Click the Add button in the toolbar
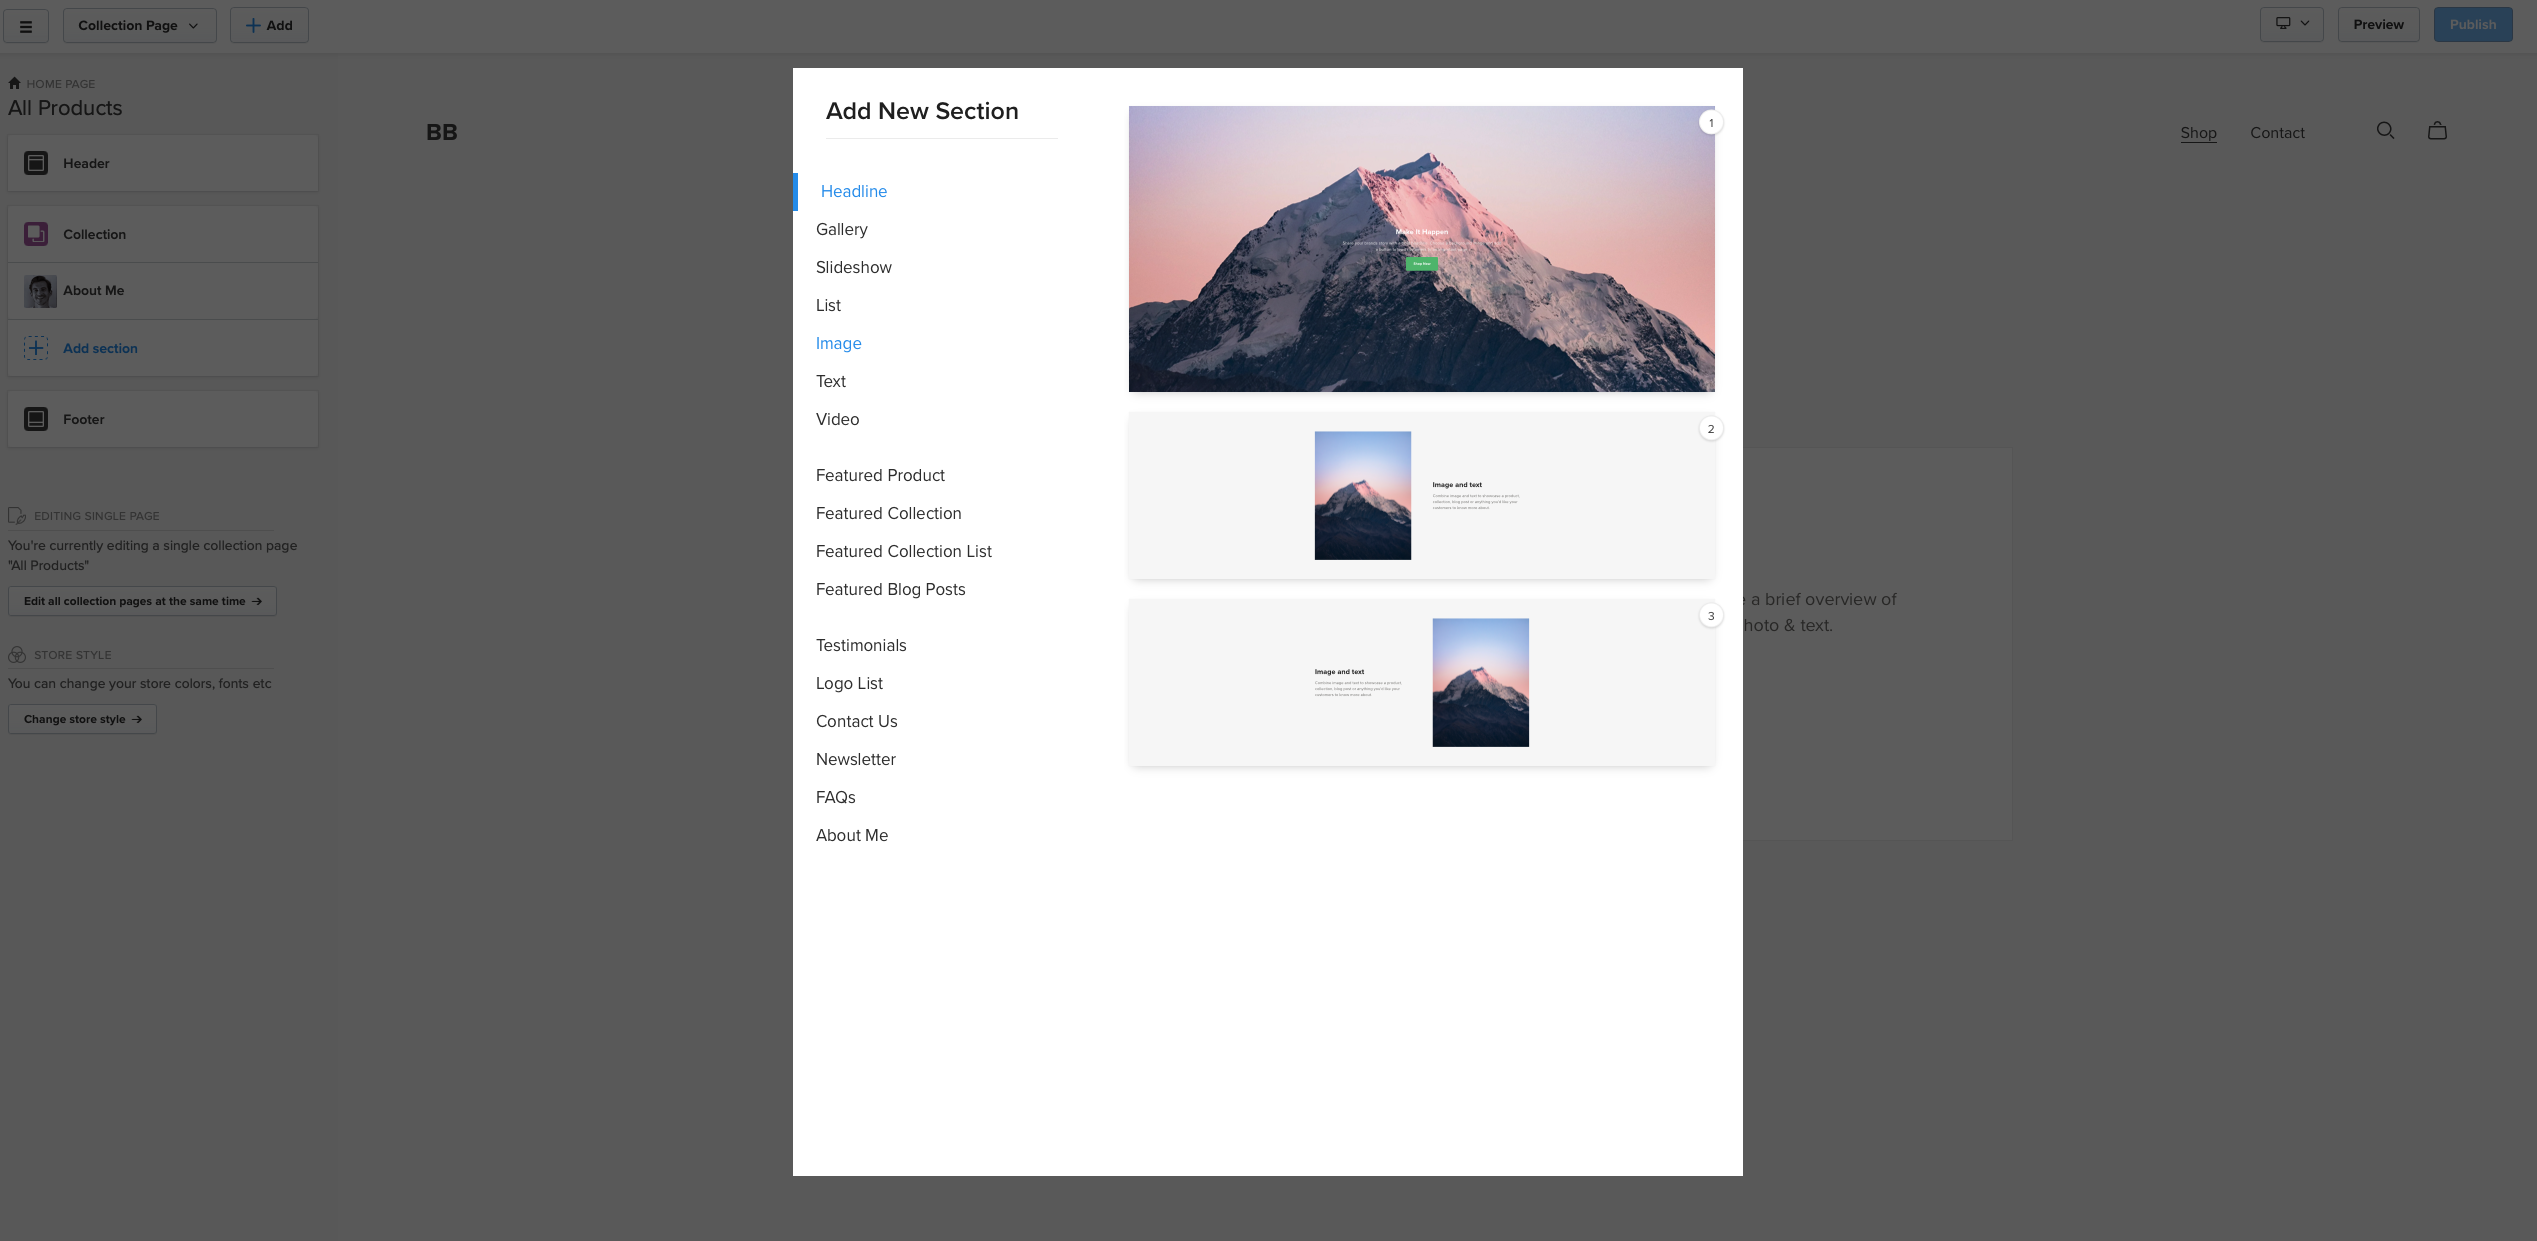 (268, 24)
